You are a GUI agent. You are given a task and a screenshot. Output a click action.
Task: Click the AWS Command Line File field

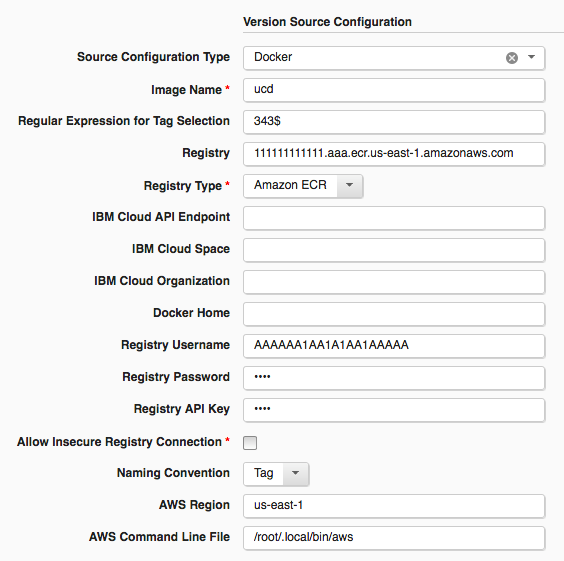(394, 538)
